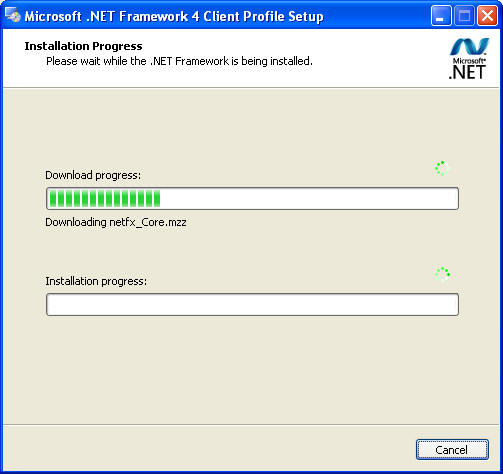The image size is (503, 474).
Task: Click the download progress spinner icon
Action: click(x=442, y=168)
